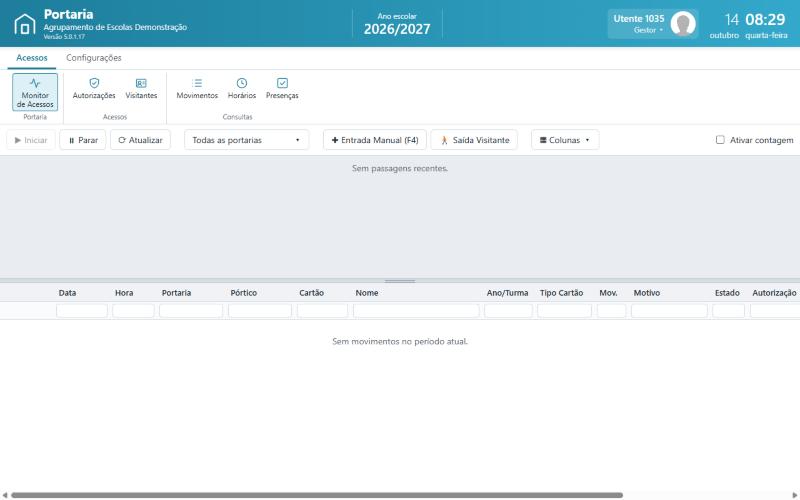Sort by the Hora column header
800x500 pixels.
[124, 293]
